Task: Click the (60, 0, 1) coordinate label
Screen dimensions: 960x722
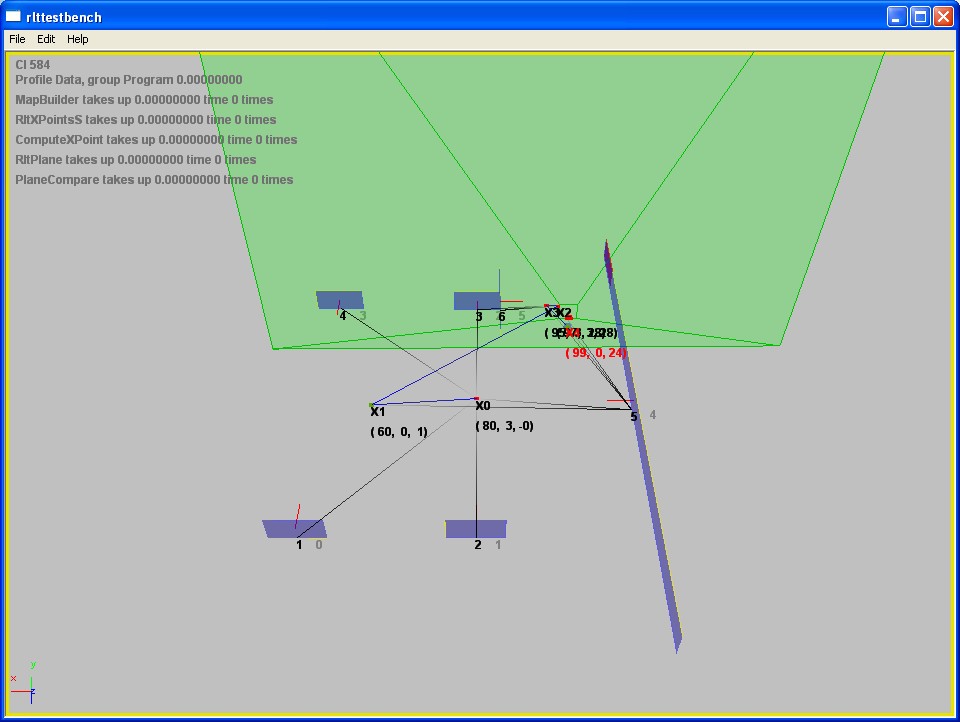Action: click(399, 432)
